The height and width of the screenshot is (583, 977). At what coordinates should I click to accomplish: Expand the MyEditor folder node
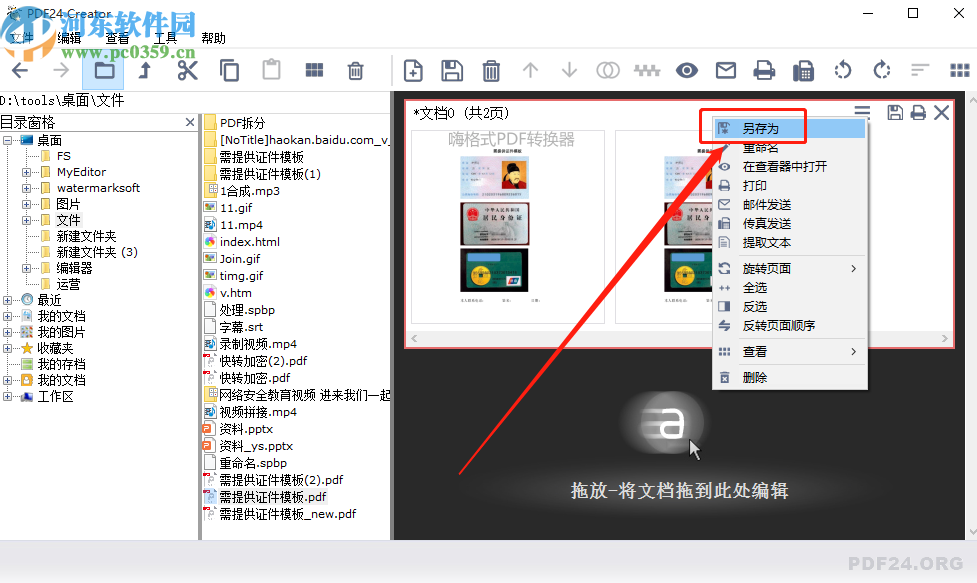(26, 172)
